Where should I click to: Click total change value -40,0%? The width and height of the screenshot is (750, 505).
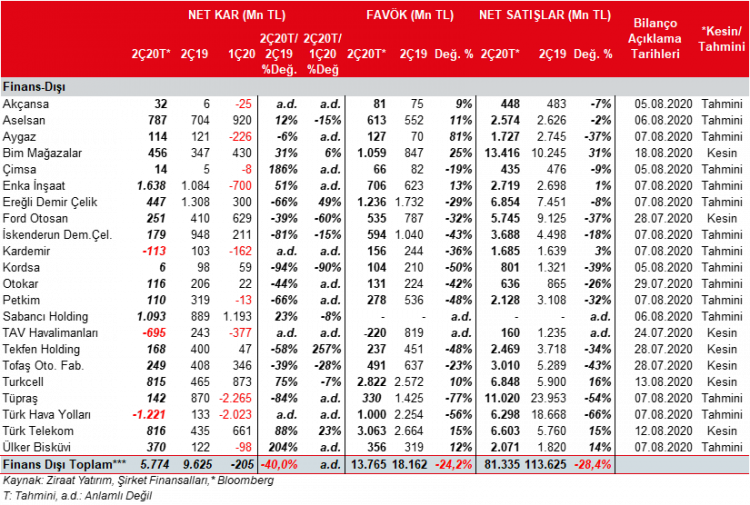[279, 464]
